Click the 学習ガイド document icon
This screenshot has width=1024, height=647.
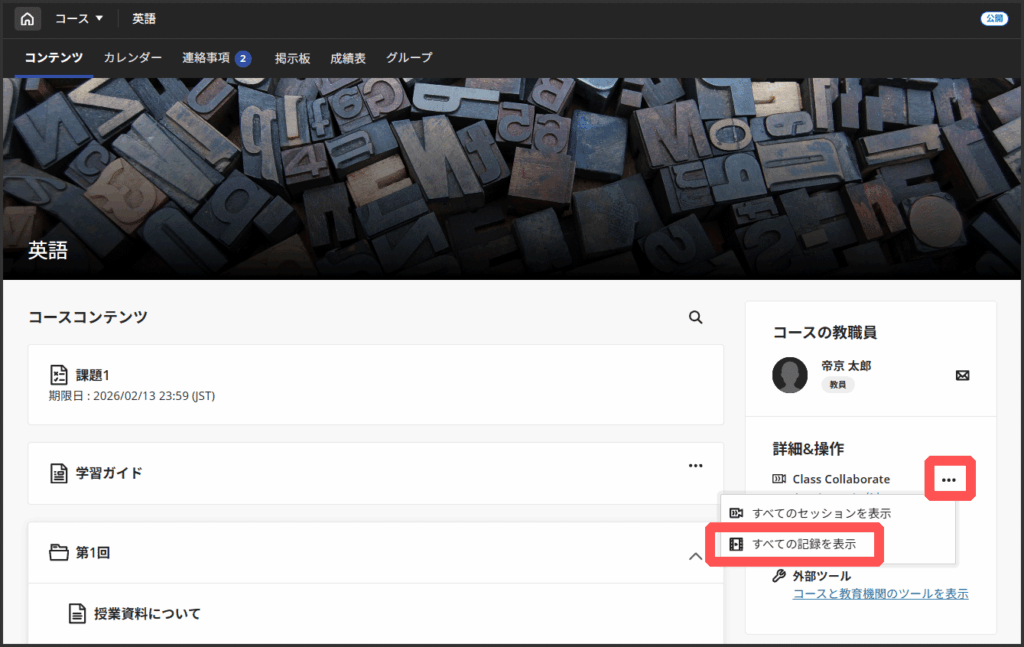click(x=59, y=473)
